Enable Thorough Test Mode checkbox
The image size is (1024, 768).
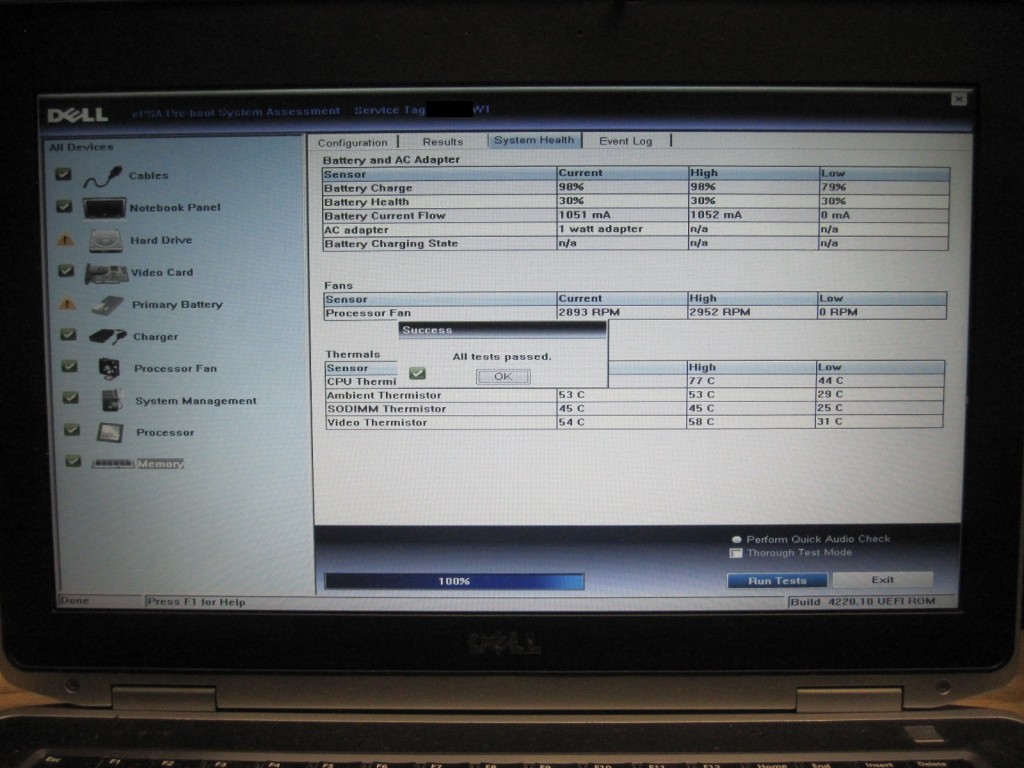coord(736,553)
